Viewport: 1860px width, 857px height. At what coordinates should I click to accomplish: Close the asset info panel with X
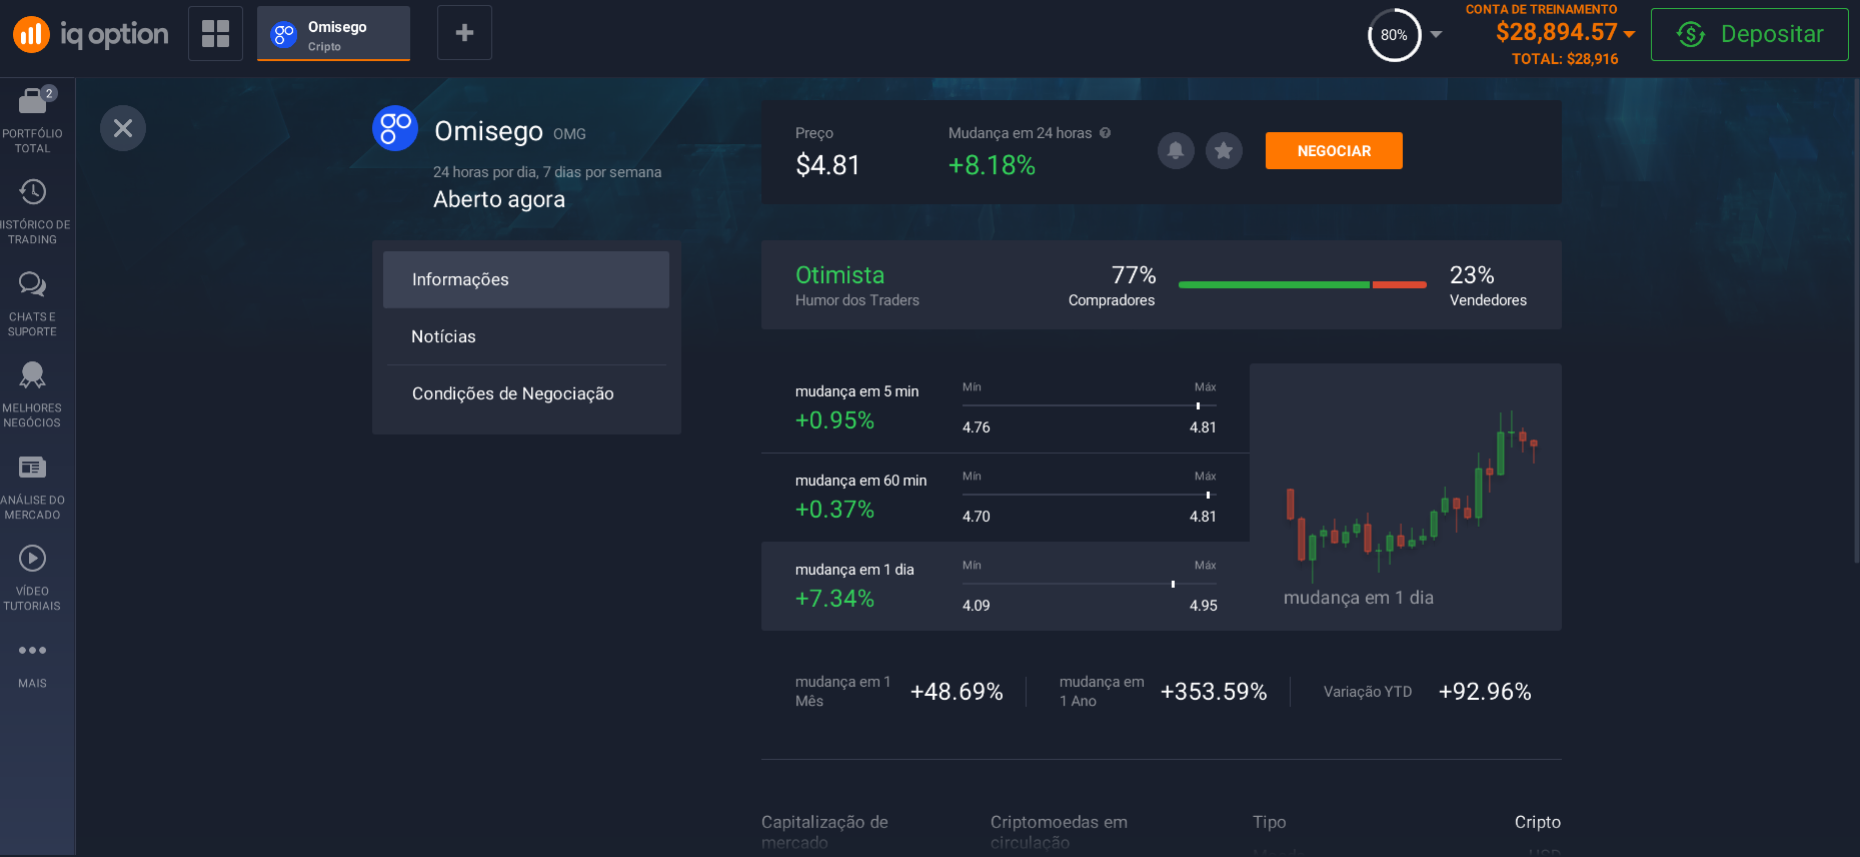coord(123,128)
